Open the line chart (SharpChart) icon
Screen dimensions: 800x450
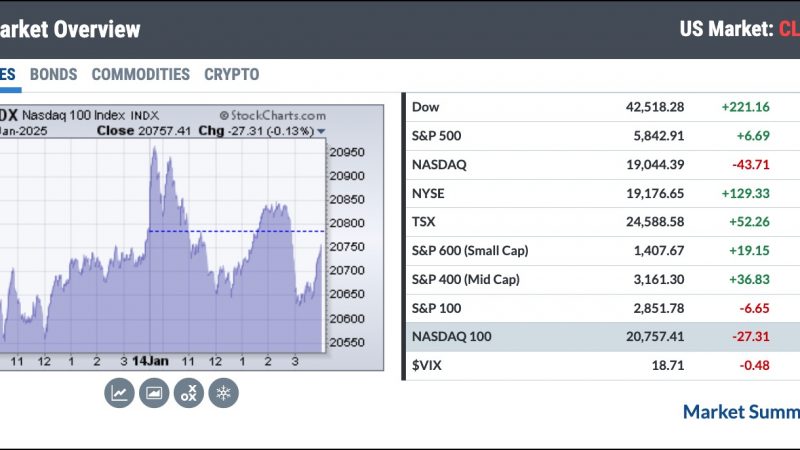coord(119,393)
